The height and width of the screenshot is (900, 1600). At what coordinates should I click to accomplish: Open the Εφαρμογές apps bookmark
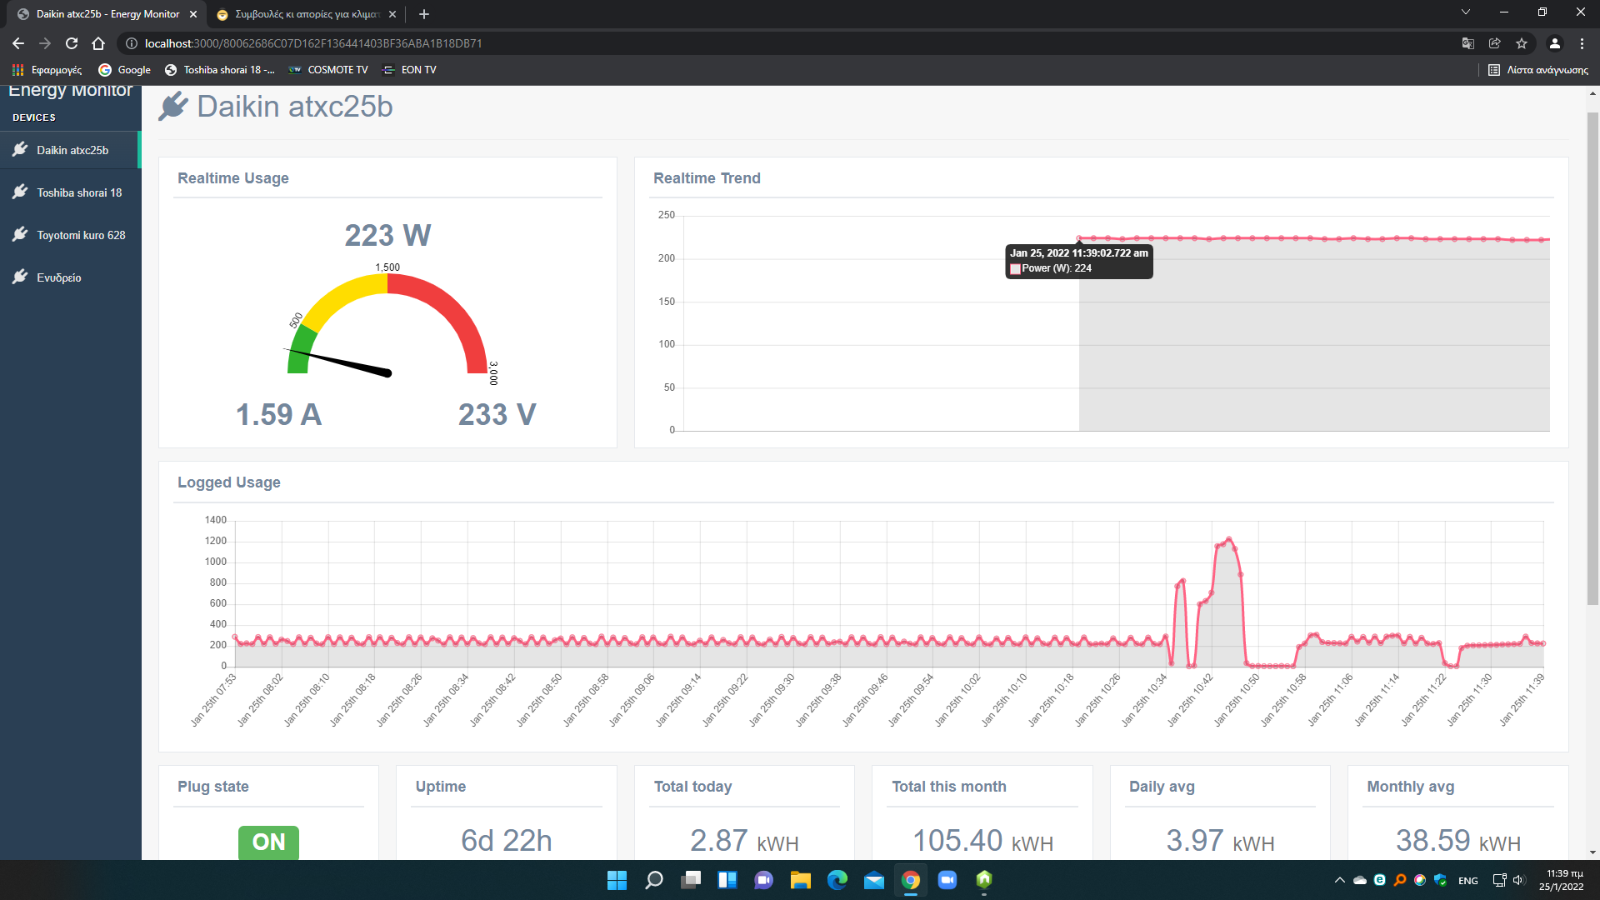click(x=47, y=70)
